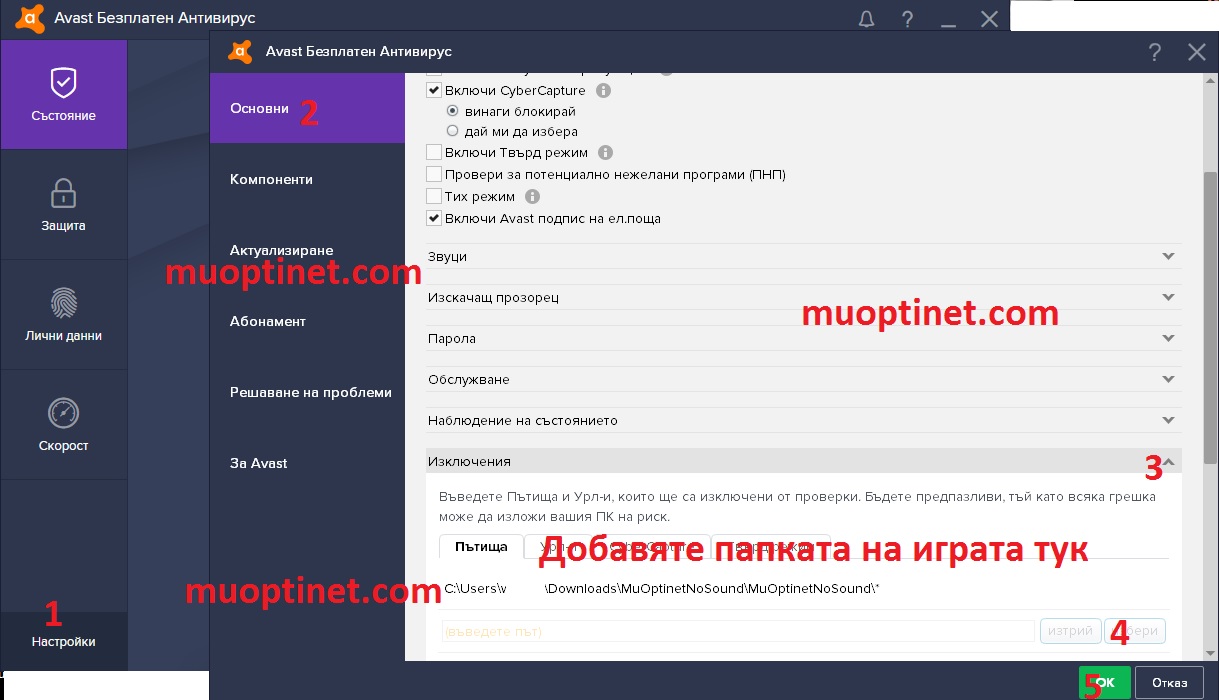Expand Наблюдение на състоянието section
The height and width of the screenshot is (700, 1219).
tap(804, 421)
